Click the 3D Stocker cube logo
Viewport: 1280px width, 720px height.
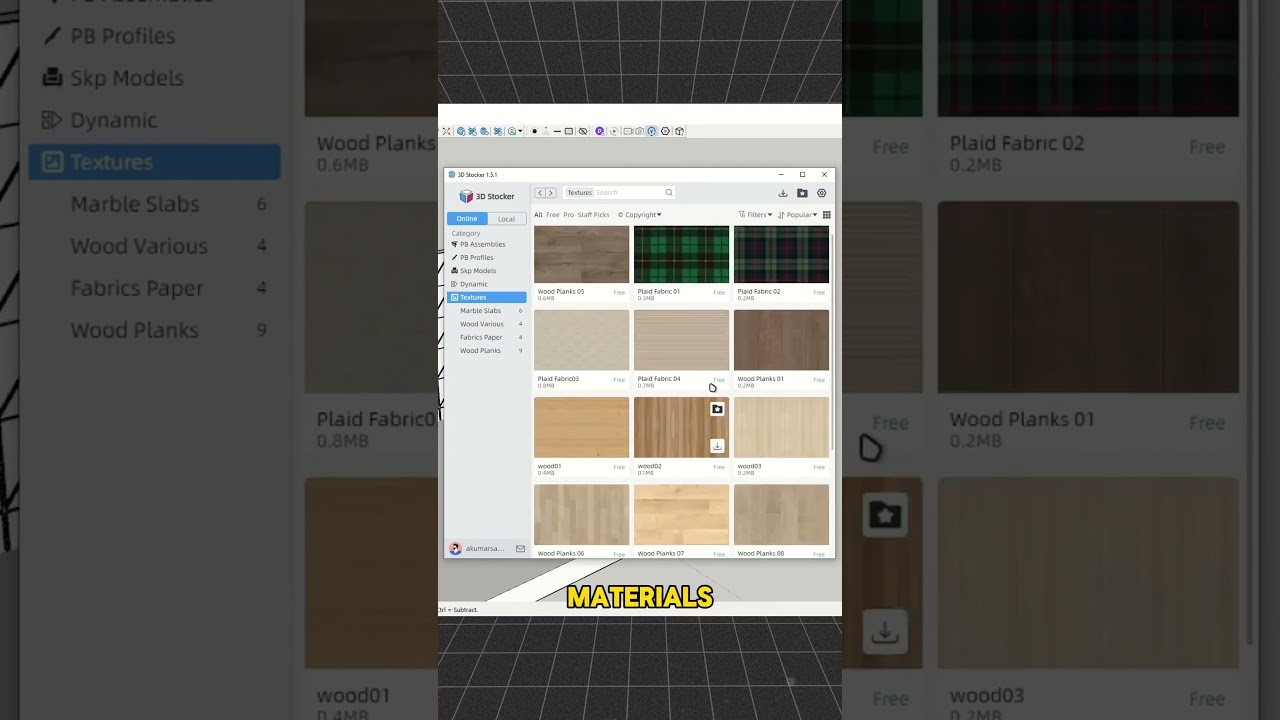point(466,196)
